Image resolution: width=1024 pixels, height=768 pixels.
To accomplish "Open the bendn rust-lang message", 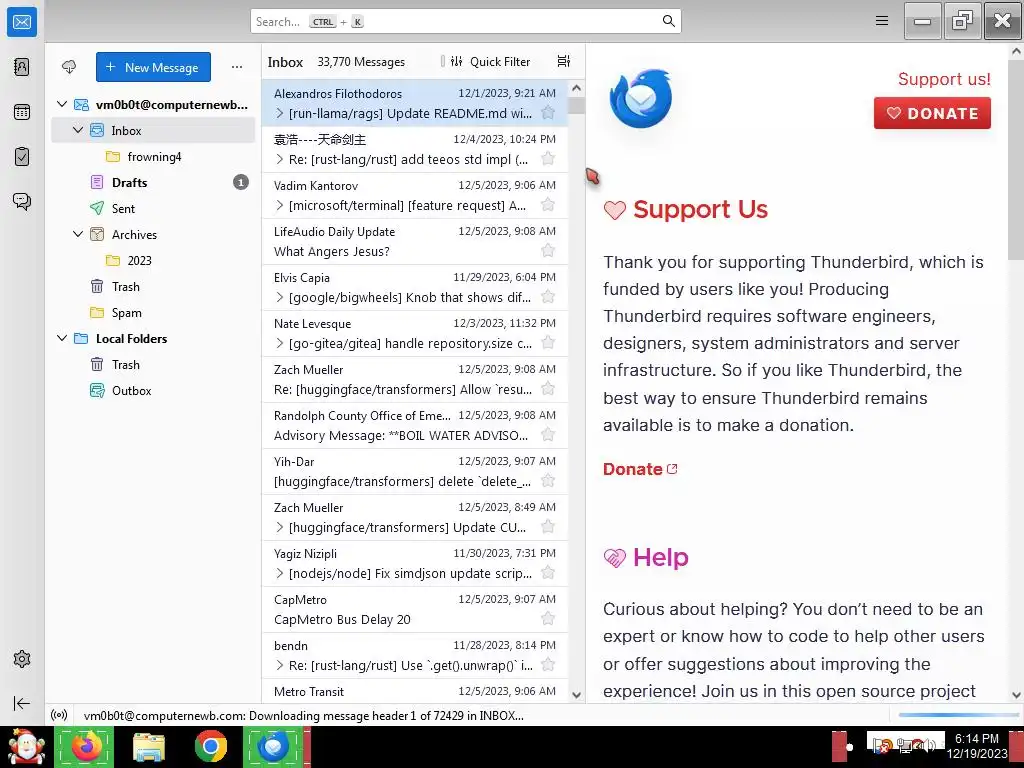I will 415,656.
